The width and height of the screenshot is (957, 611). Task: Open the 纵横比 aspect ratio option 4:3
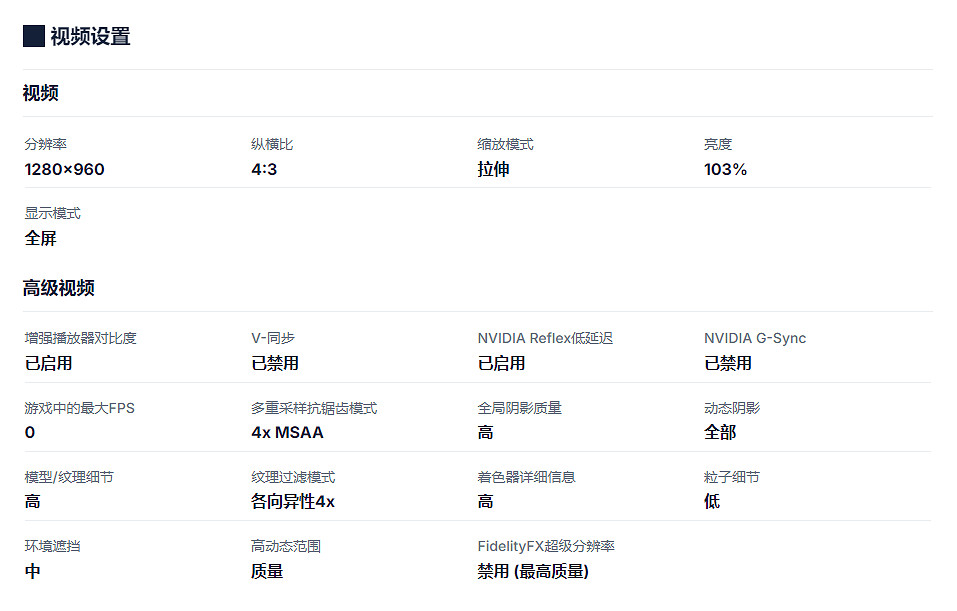[x=265, y=169]
